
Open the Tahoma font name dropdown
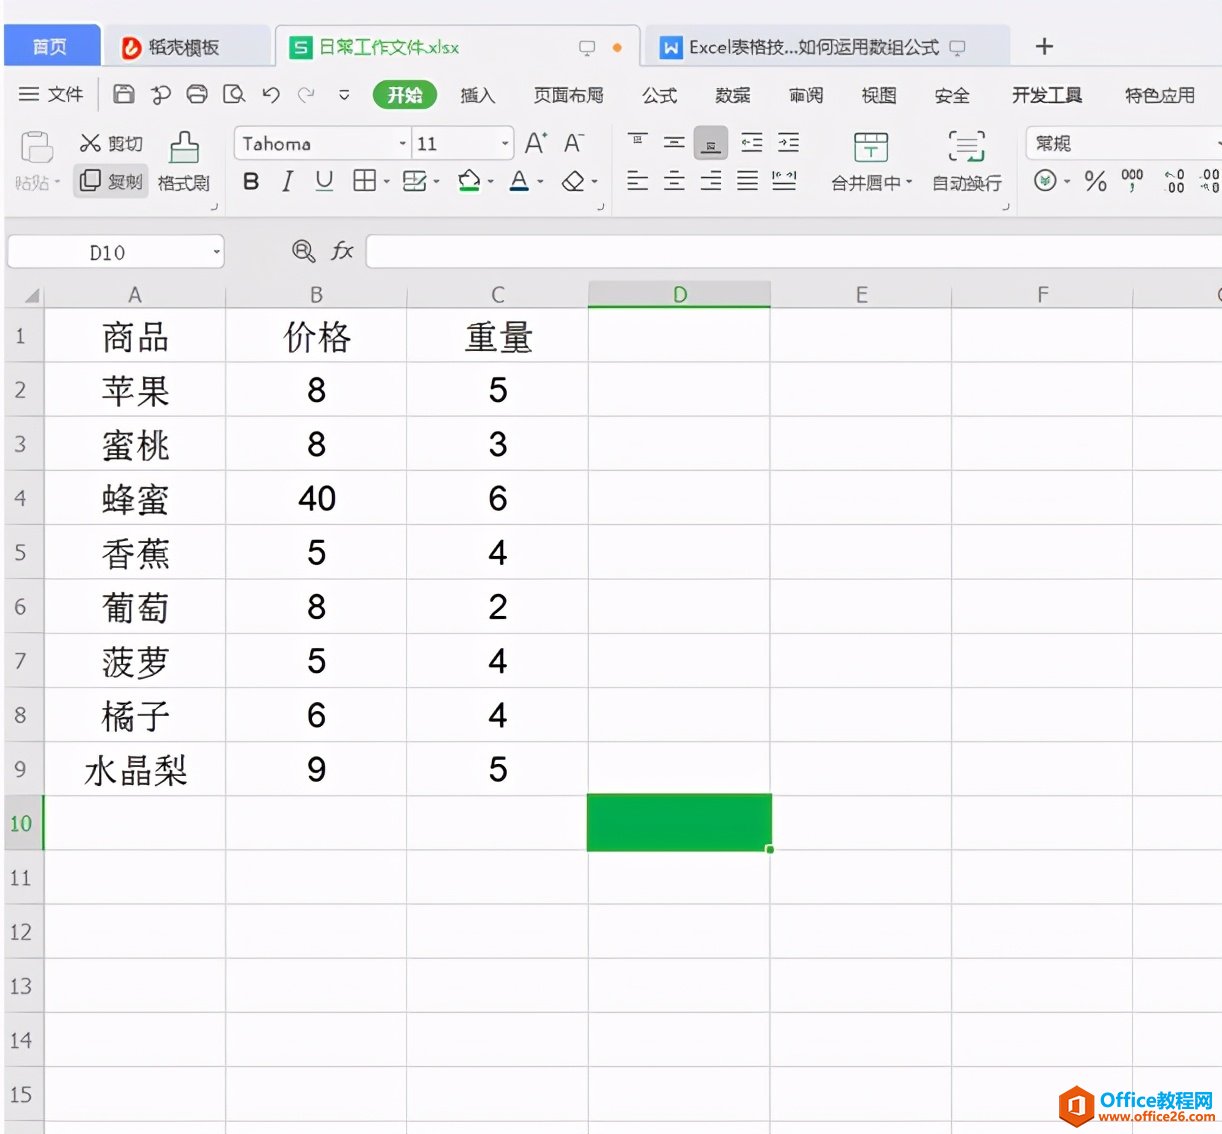point(403,144)
